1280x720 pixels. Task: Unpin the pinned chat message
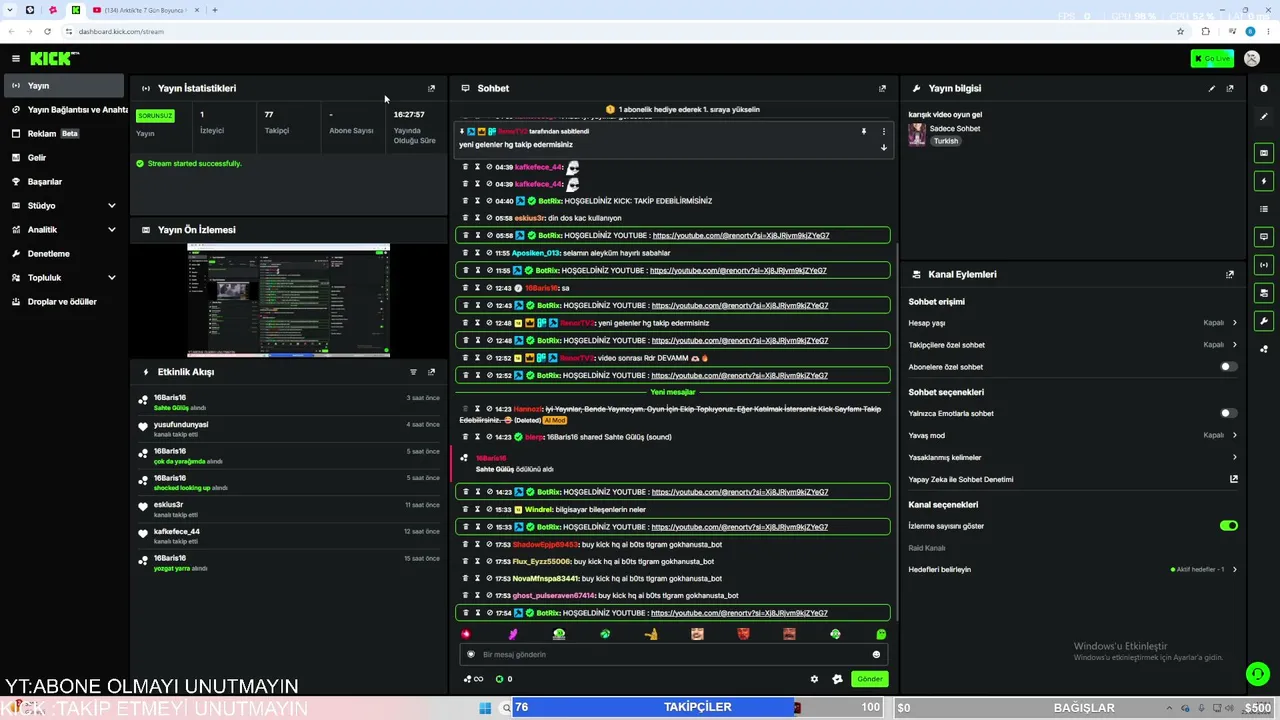[x=864, y=131]
